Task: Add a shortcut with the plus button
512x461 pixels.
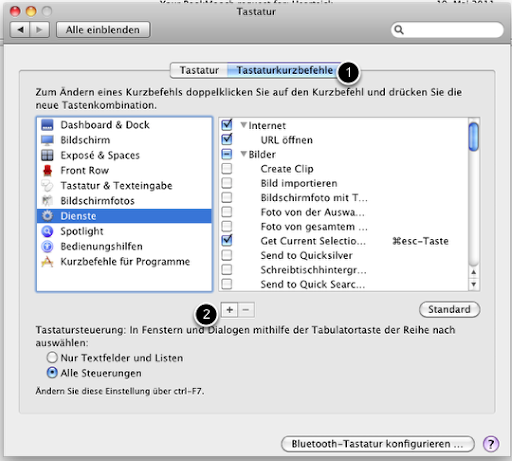Action: (229, 310)
